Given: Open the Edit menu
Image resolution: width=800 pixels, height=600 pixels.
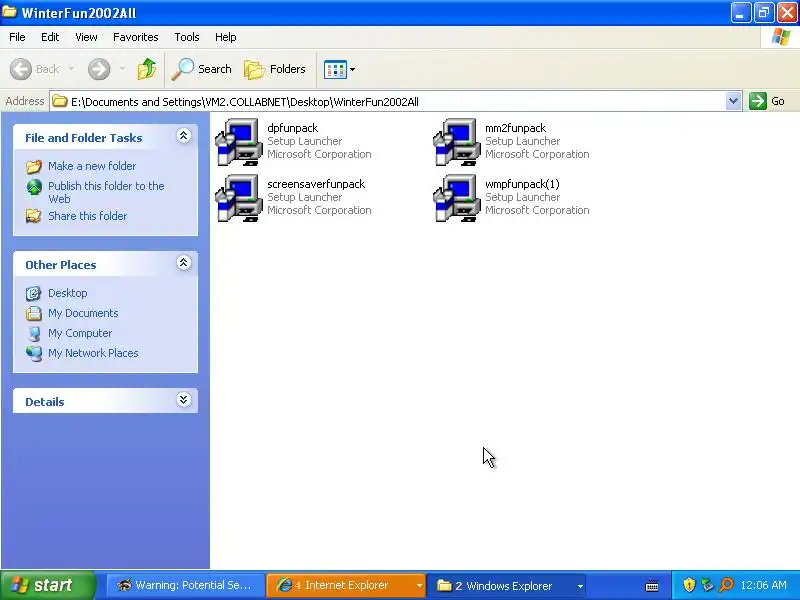Looking at the screenshot, I should 50,37.
